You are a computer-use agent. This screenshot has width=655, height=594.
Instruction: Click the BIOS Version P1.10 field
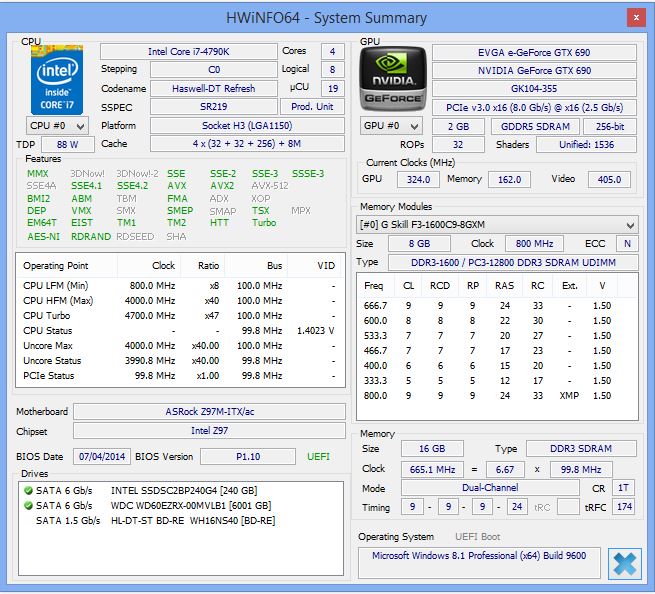point(246,456)
